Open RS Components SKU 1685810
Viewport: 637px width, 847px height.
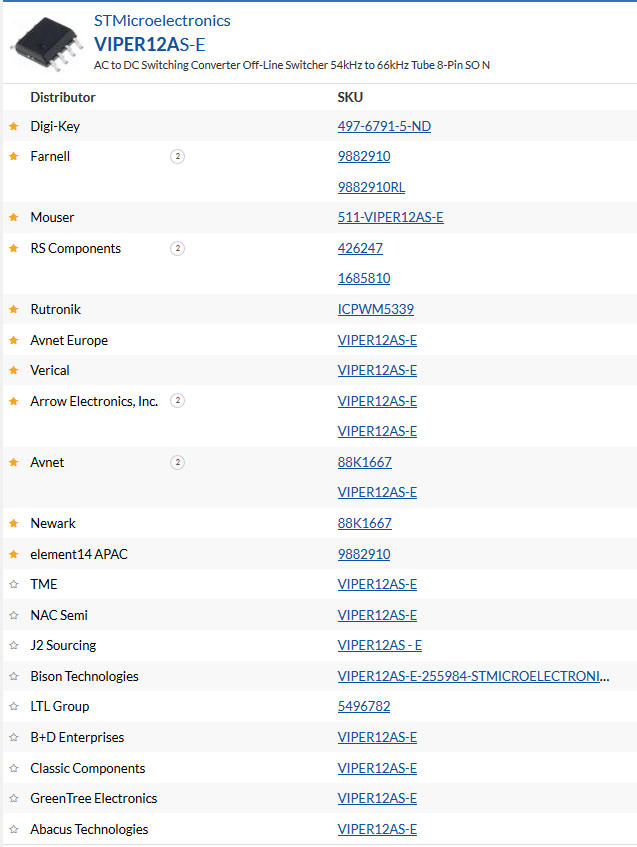[x=364, y=279]
